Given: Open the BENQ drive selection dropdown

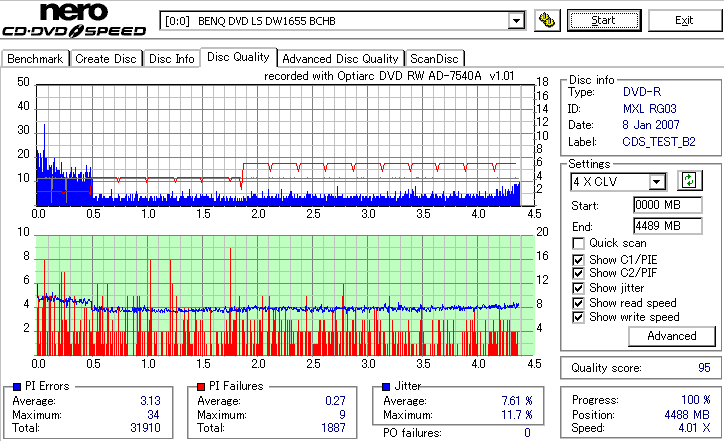Looking at the screenshot, I should coord(342,21).
